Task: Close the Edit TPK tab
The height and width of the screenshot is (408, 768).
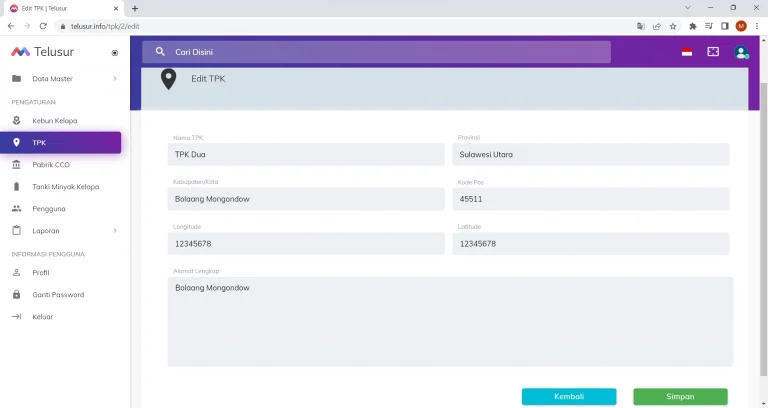Action: (x=116, y=8)
